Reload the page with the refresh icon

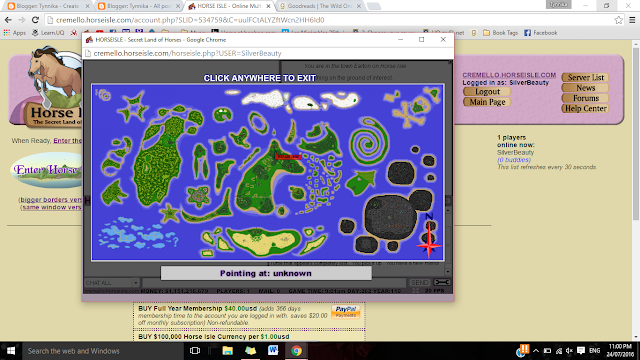tap(35, 20)
